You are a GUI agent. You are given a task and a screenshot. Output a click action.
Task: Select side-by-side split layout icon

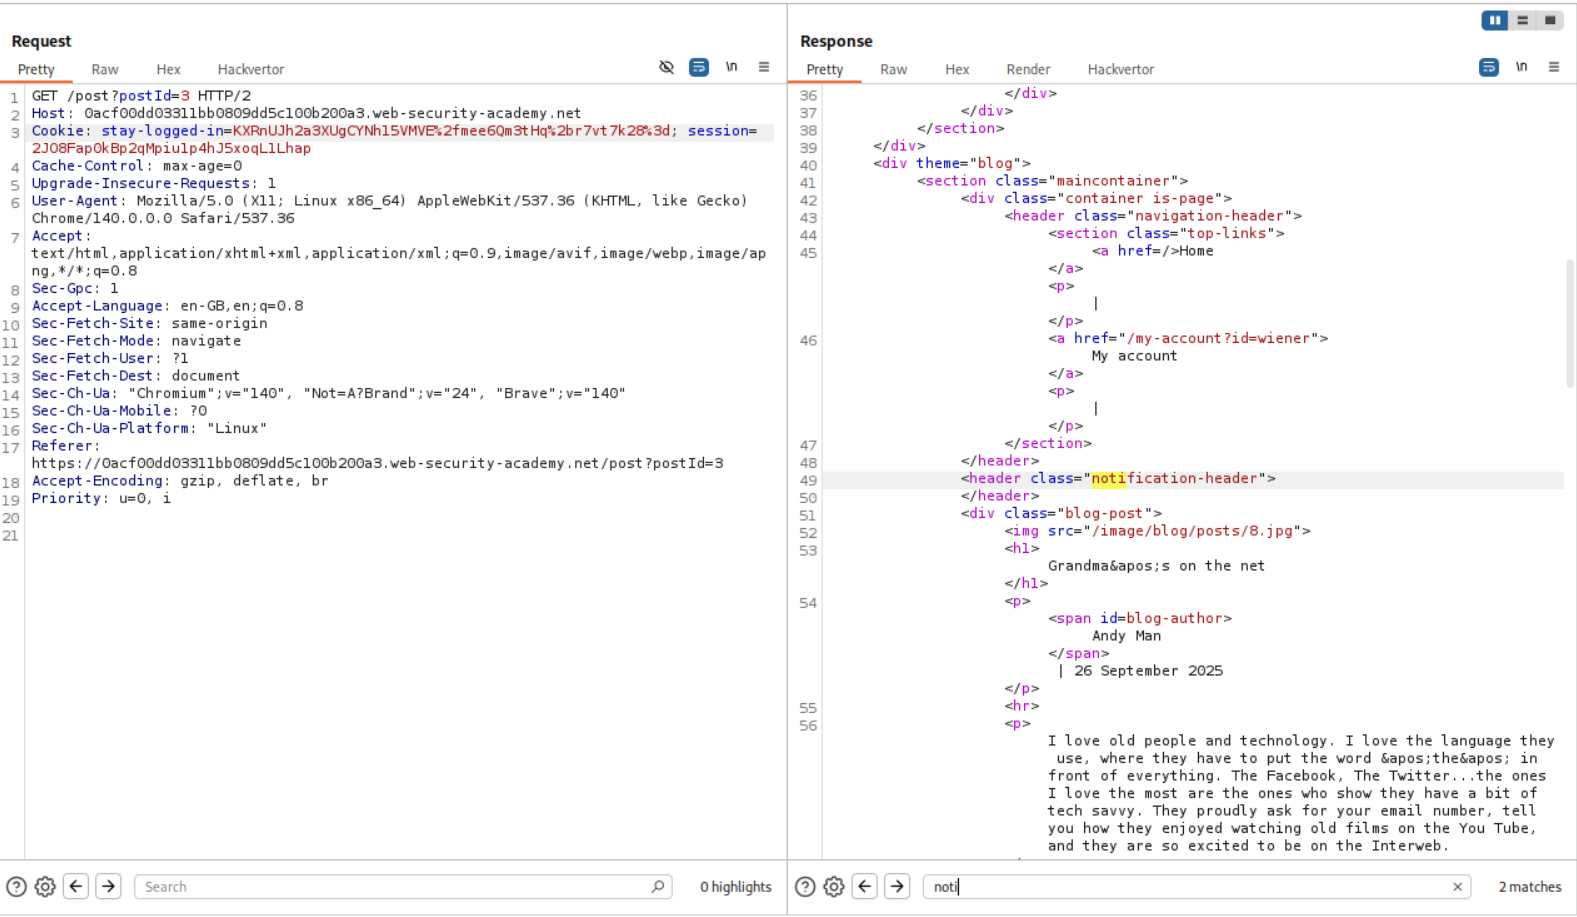click(1495, 20)
